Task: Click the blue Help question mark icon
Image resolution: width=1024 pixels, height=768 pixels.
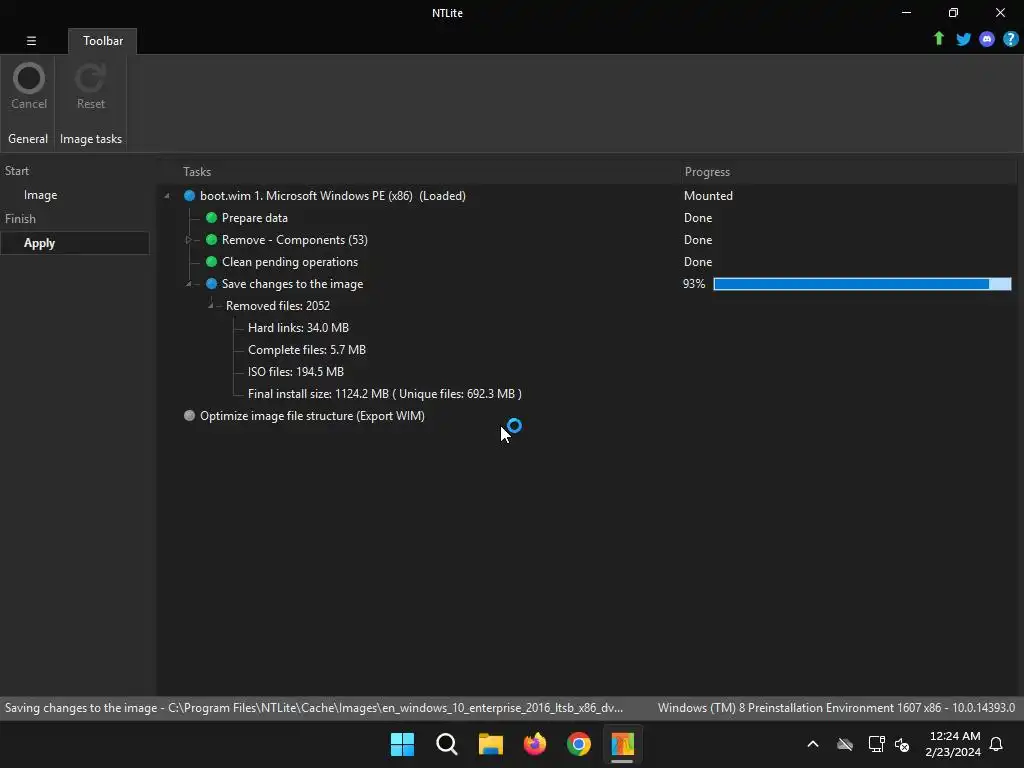Action: 1010,39
